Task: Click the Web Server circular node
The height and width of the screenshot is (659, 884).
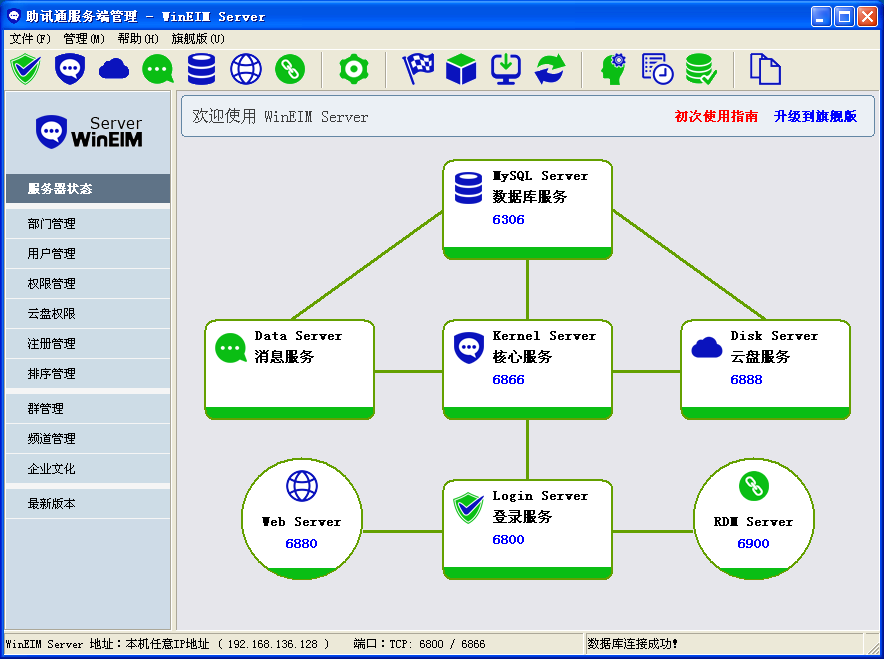Action: (x=302, y=518)
